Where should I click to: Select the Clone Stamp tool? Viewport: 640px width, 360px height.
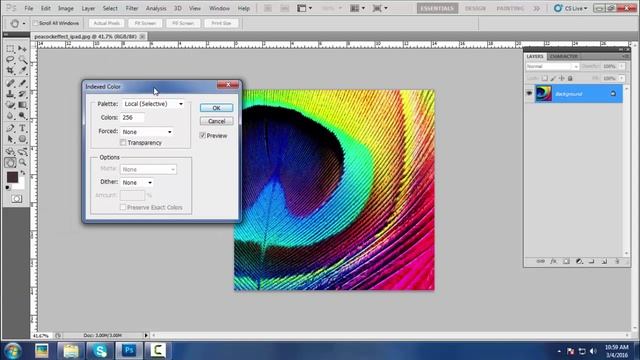(x=10, y=94)
